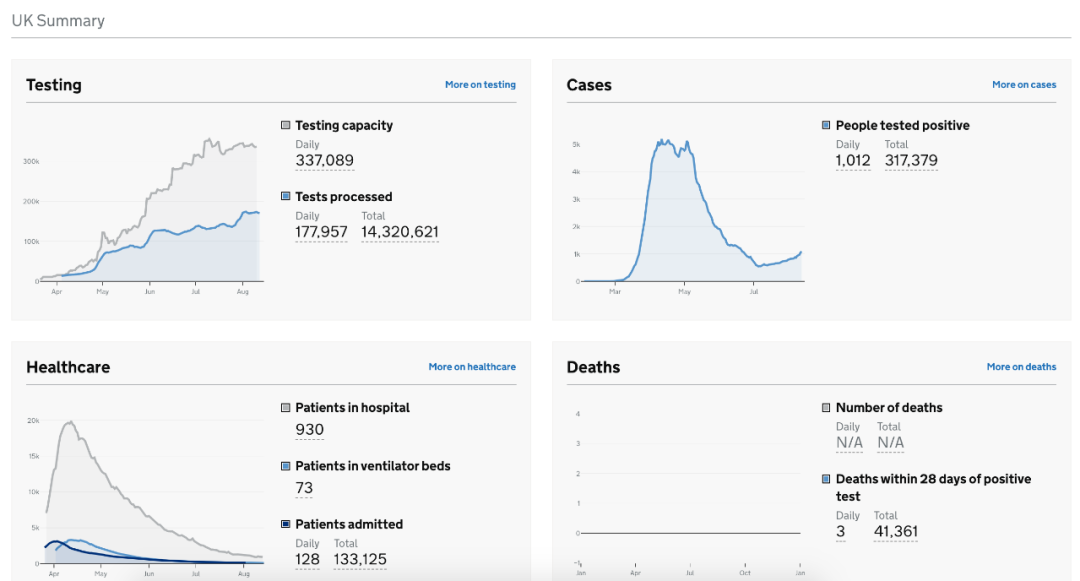Click the Patients admitted label
This screenshot has width=1080, height=581.
tap(349, 524)
